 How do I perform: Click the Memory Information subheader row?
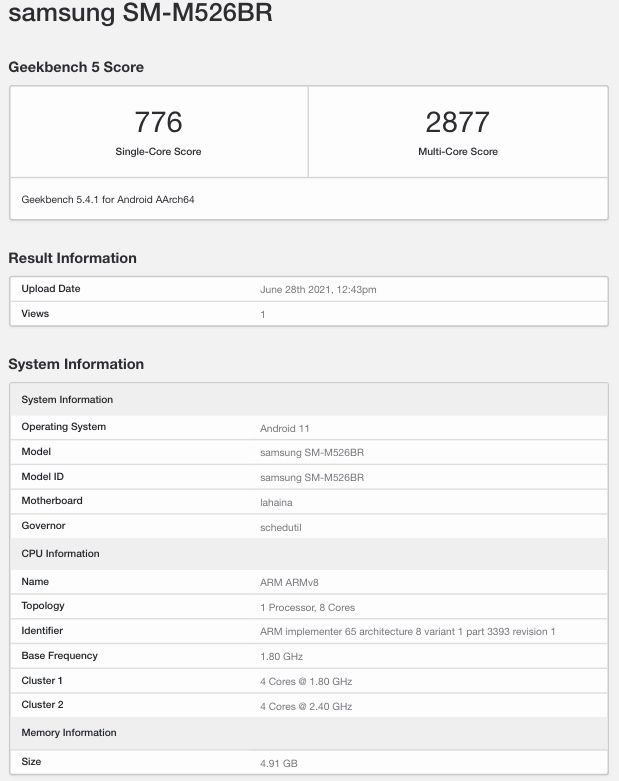coord(309,733)
